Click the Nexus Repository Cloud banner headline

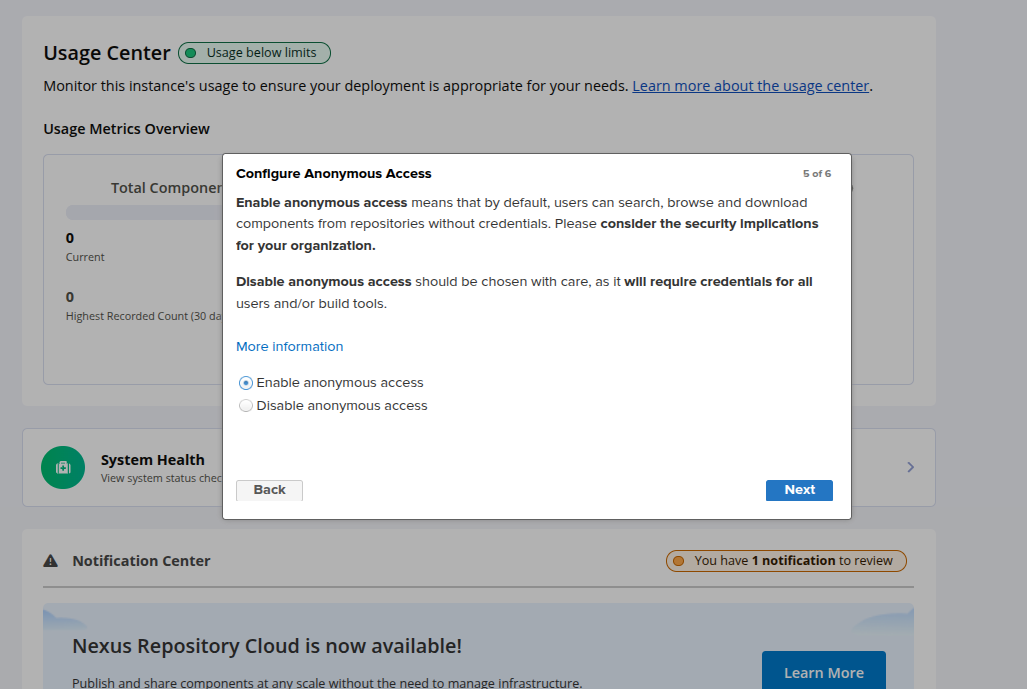(267, 646)
